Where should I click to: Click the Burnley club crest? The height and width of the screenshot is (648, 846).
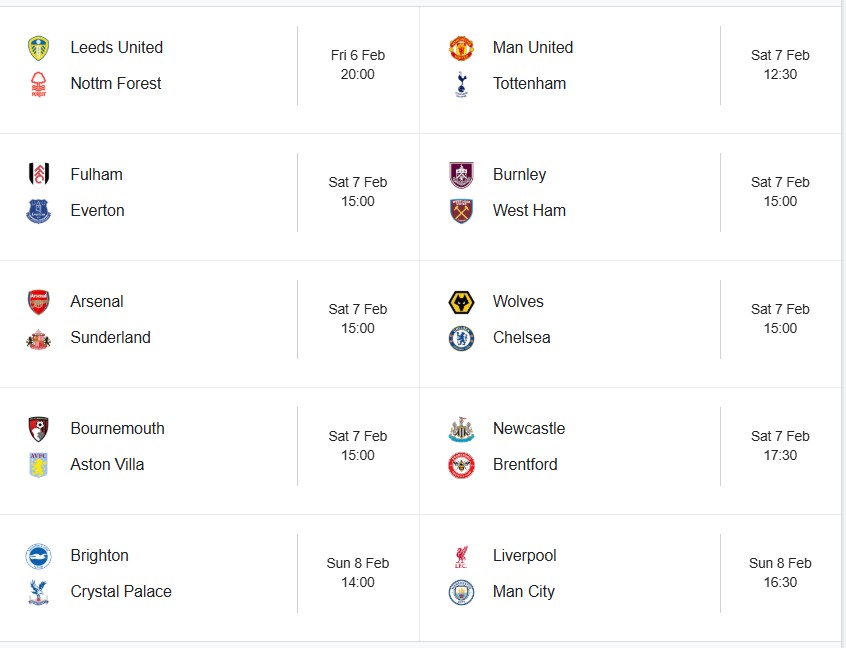[x=461, y=175]
